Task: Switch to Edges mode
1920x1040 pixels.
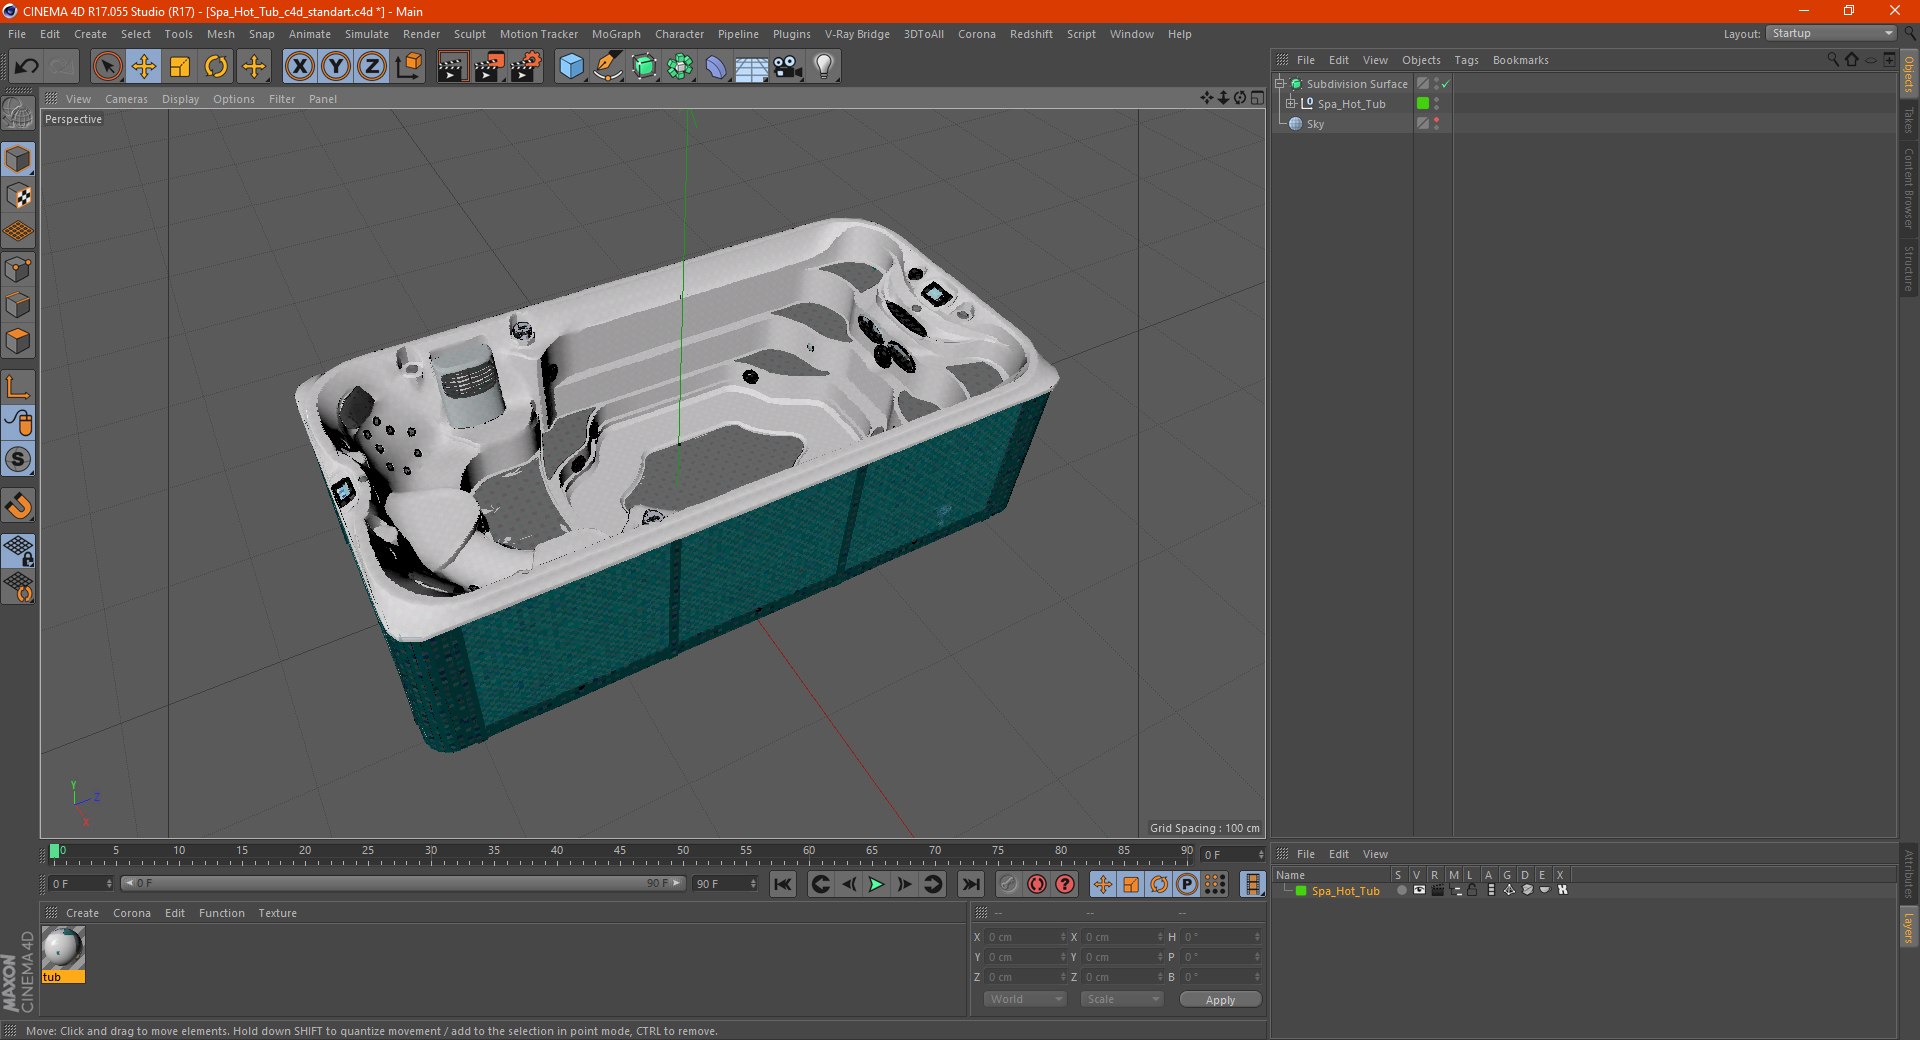Action: (18, 305)
